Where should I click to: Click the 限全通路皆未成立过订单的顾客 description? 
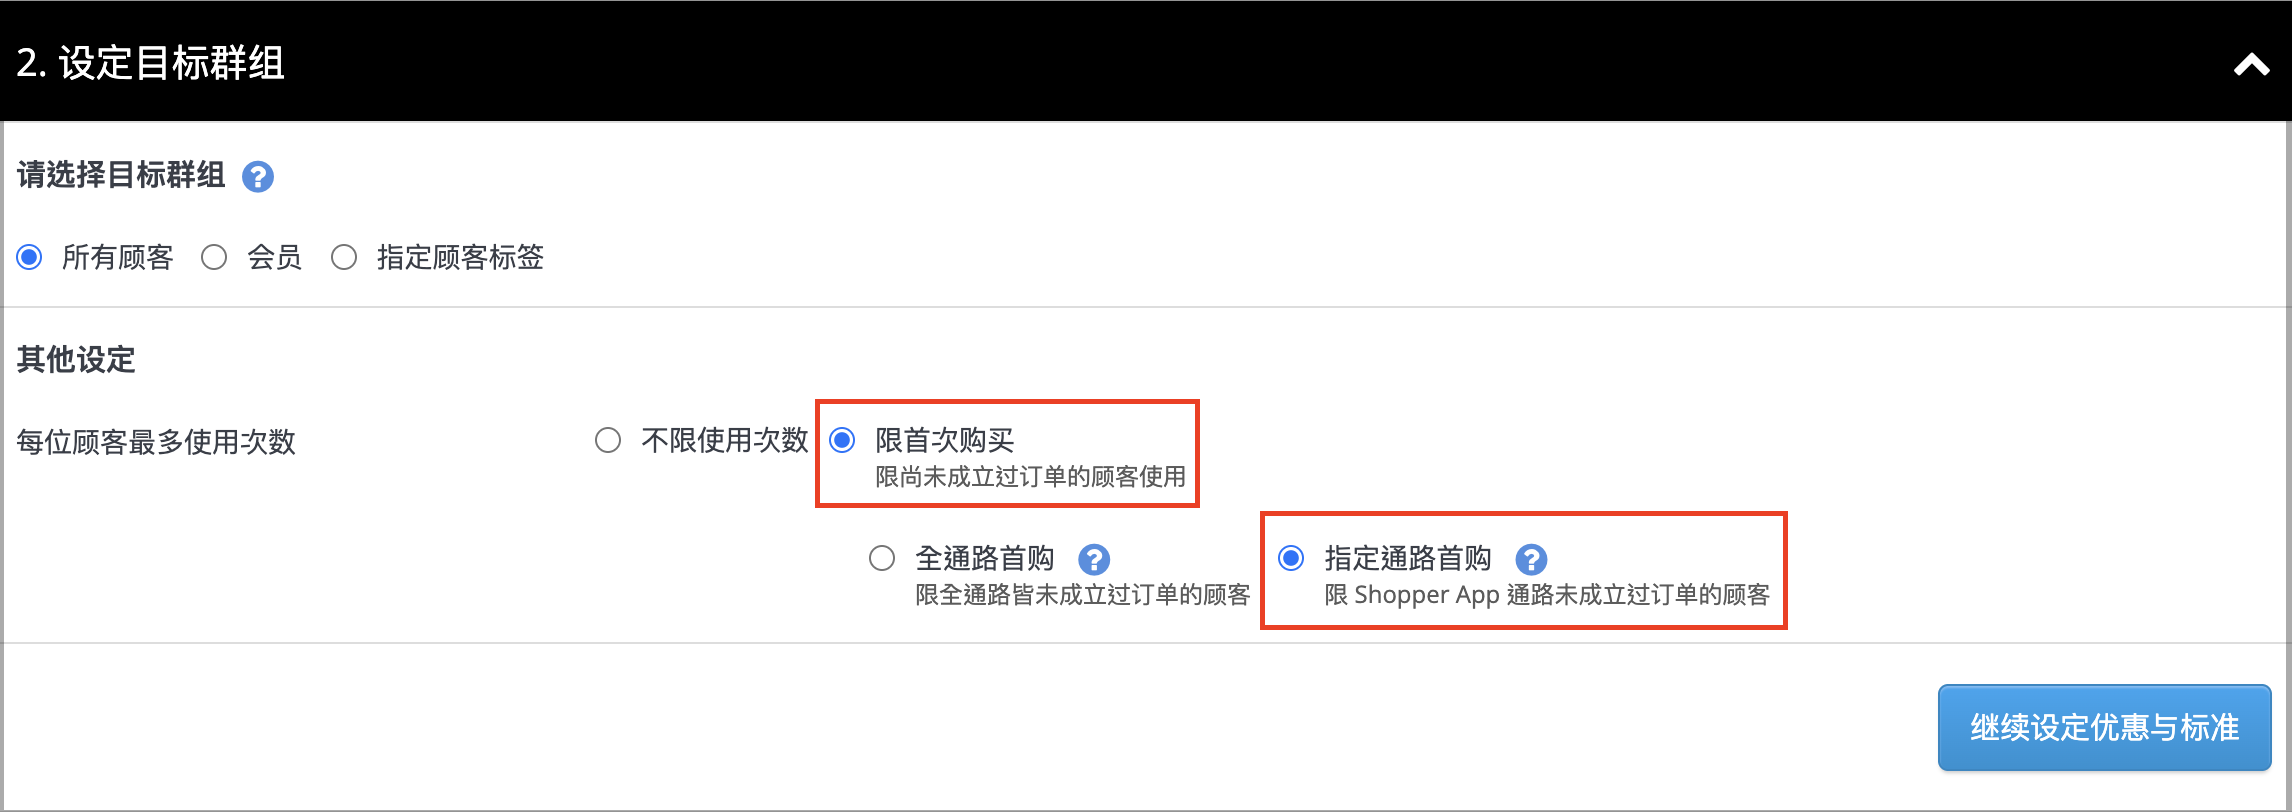coord(1083,595)
